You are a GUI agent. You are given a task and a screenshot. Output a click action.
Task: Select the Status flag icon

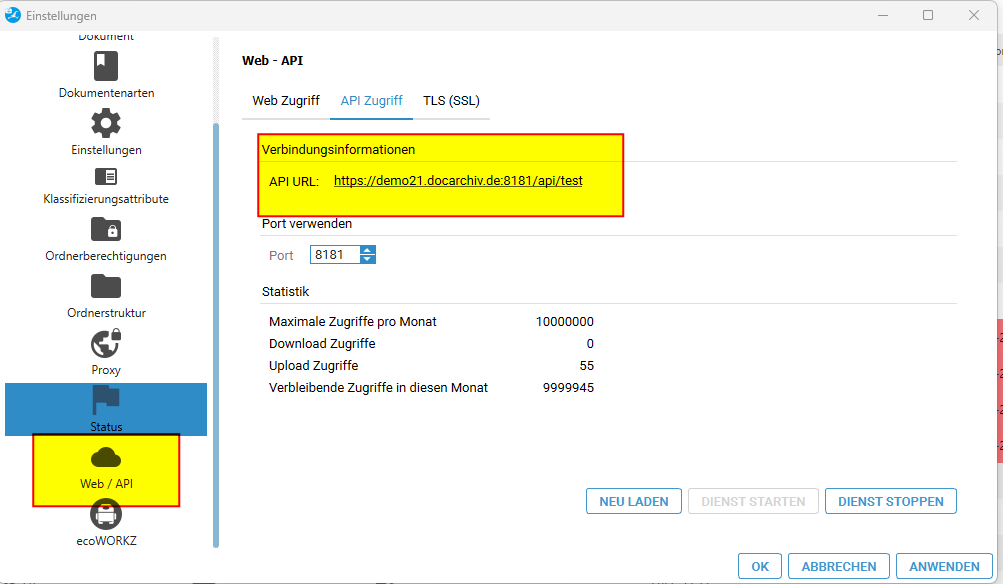coord(106,400)
